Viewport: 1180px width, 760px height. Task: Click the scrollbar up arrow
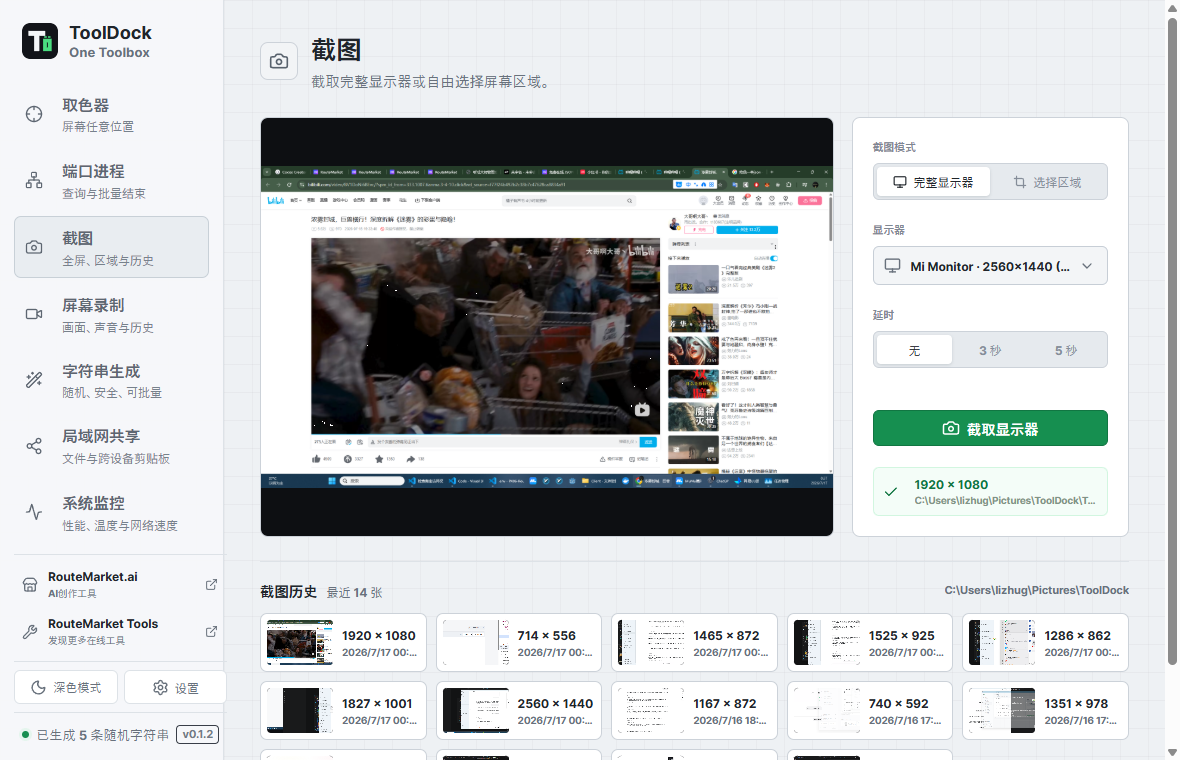[x=1172, y=7]
